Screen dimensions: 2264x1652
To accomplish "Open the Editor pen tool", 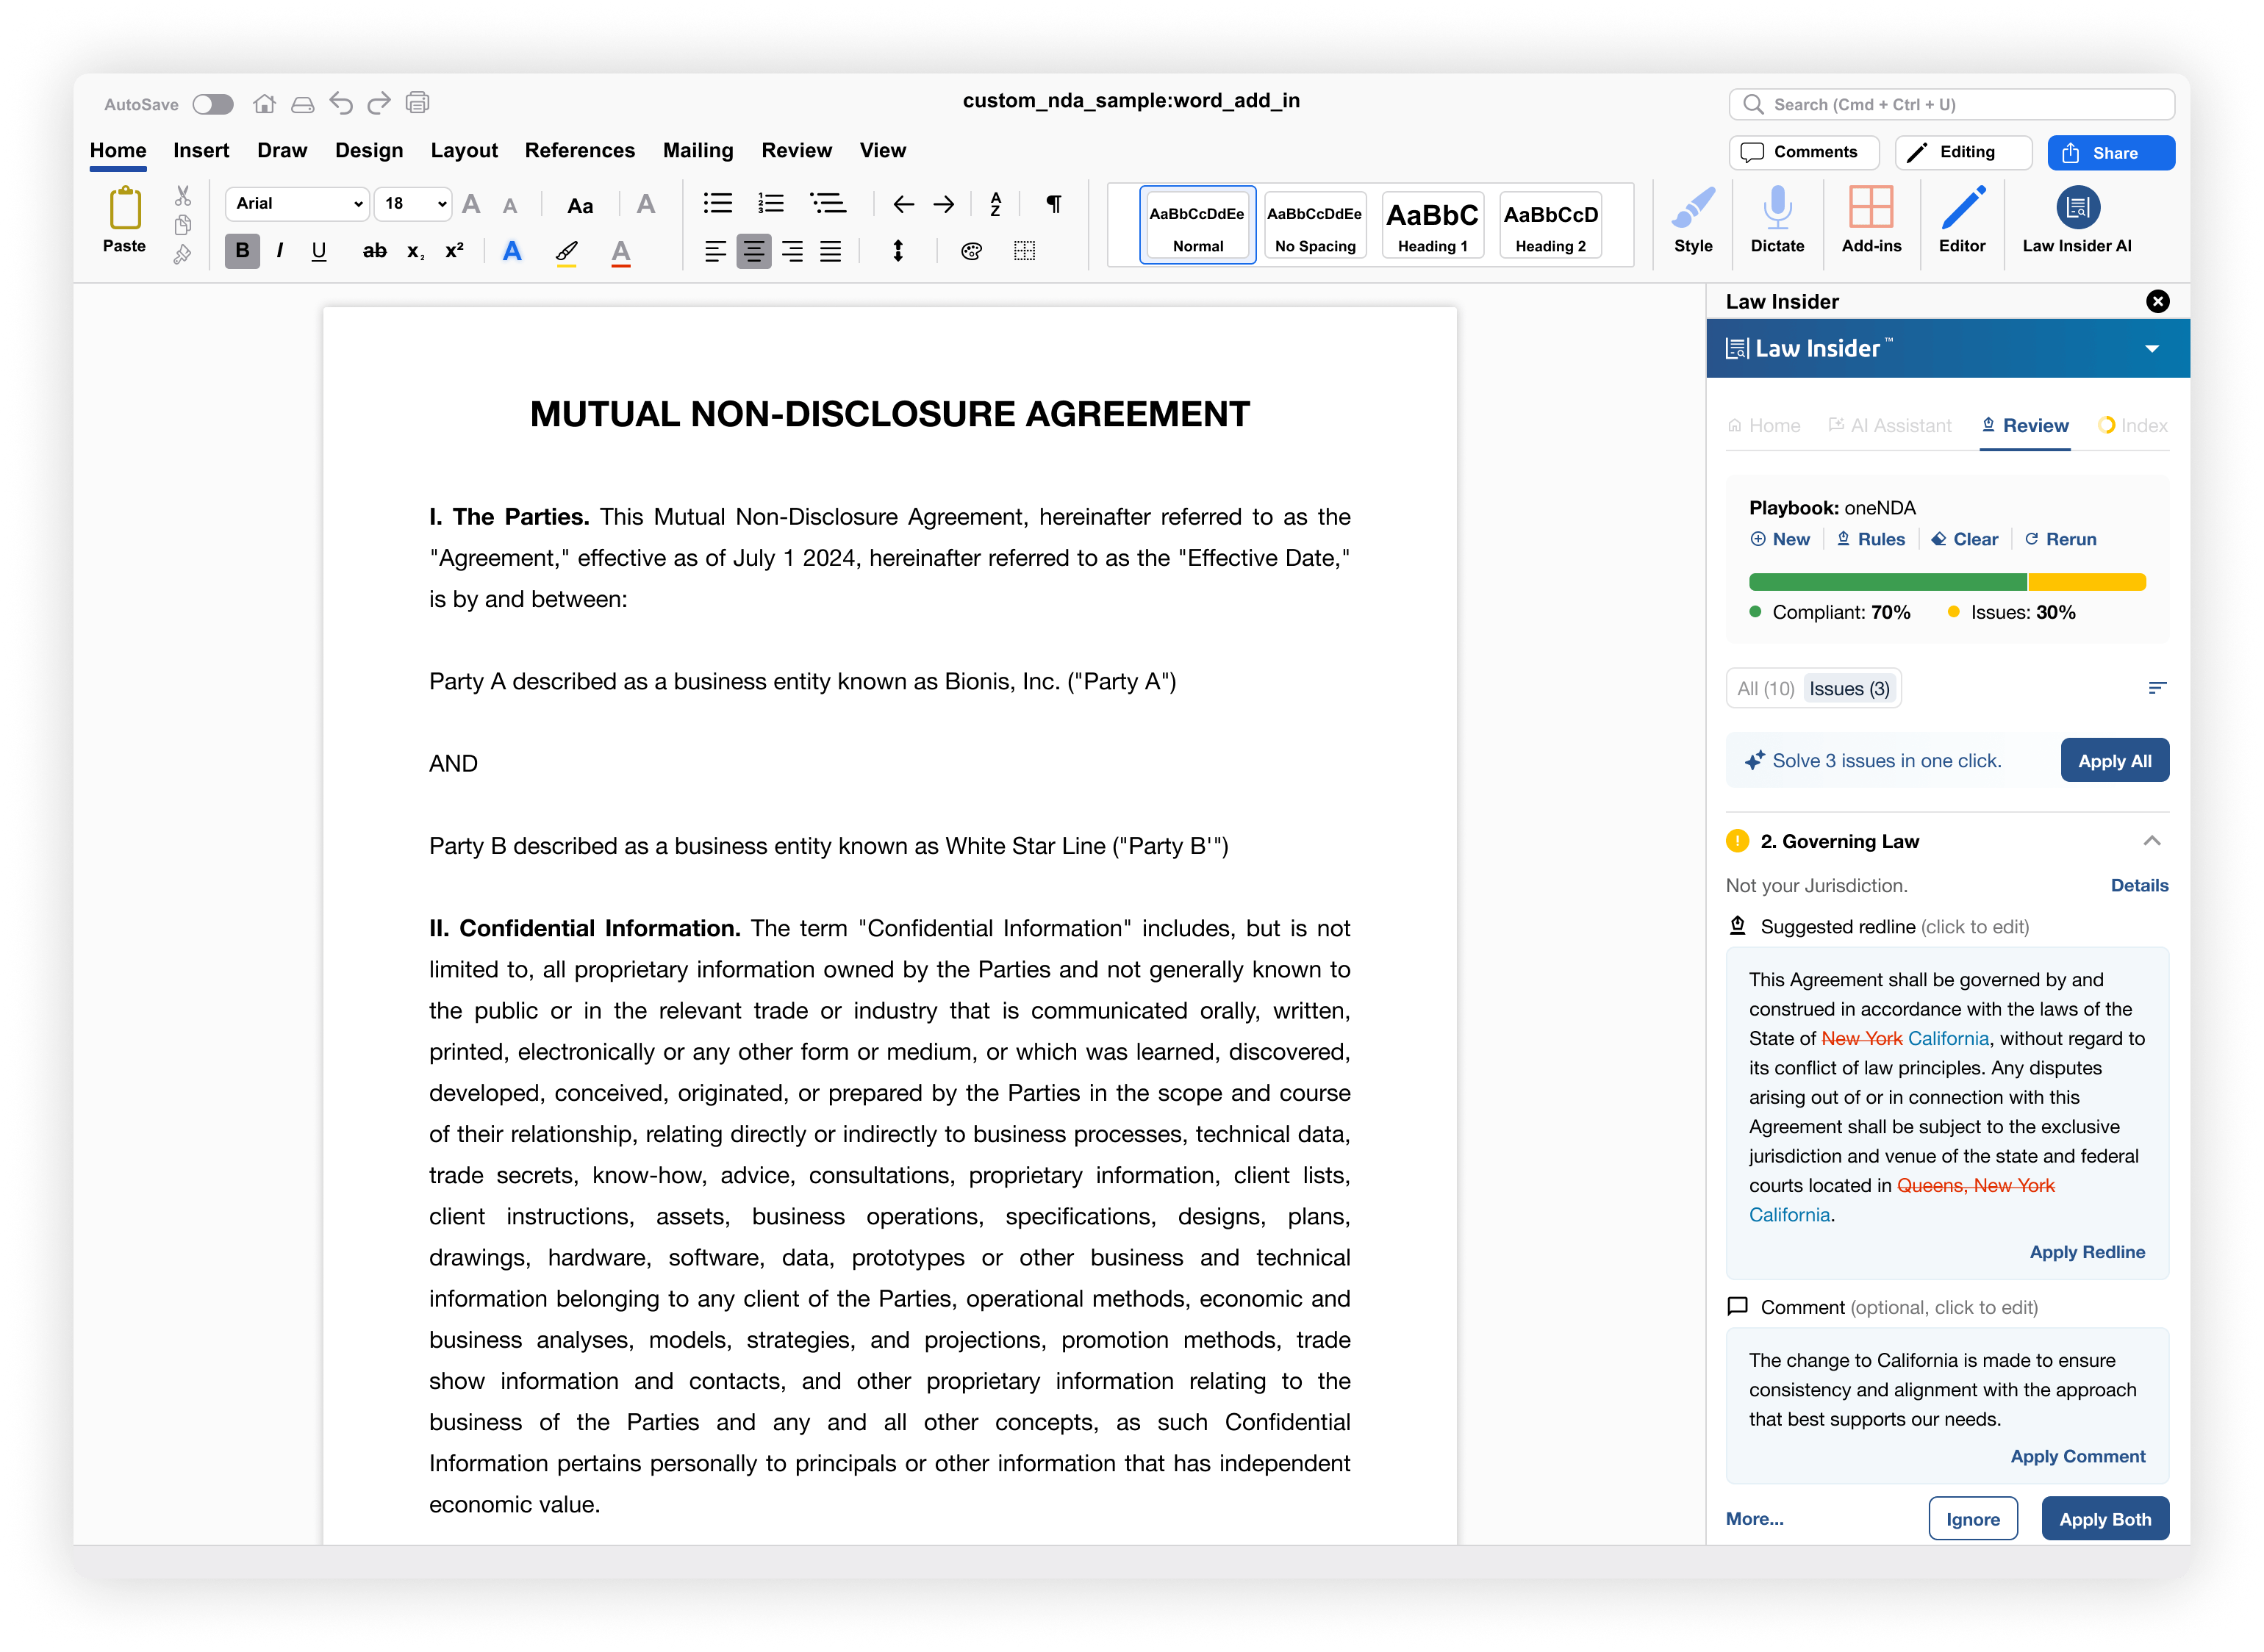I will (1962, 220).
